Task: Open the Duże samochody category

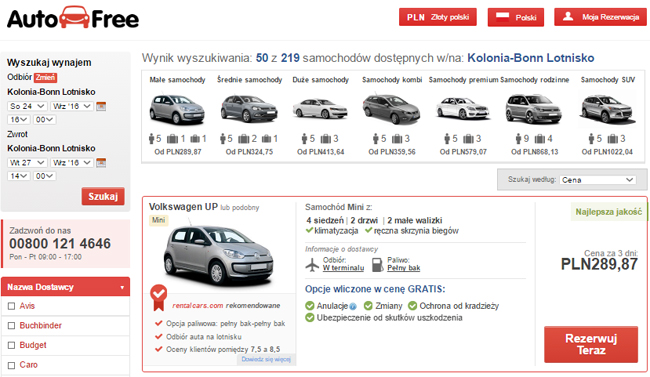Action: pos(320,80)
